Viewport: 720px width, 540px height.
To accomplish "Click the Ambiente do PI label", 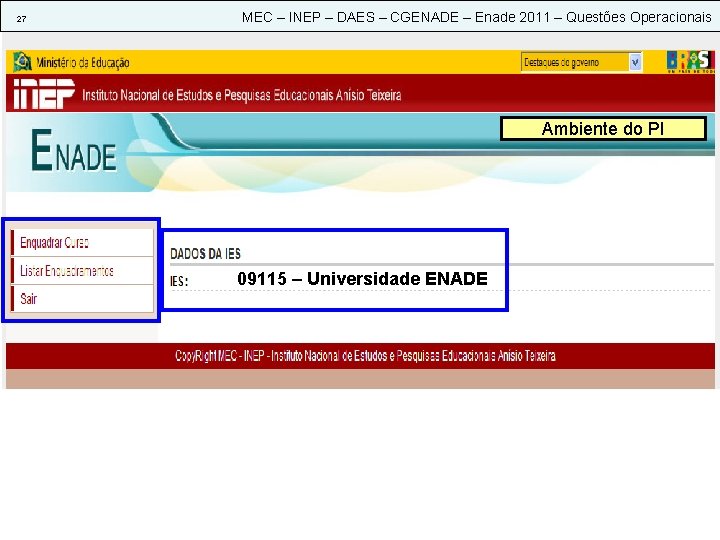I will point(603,129).
